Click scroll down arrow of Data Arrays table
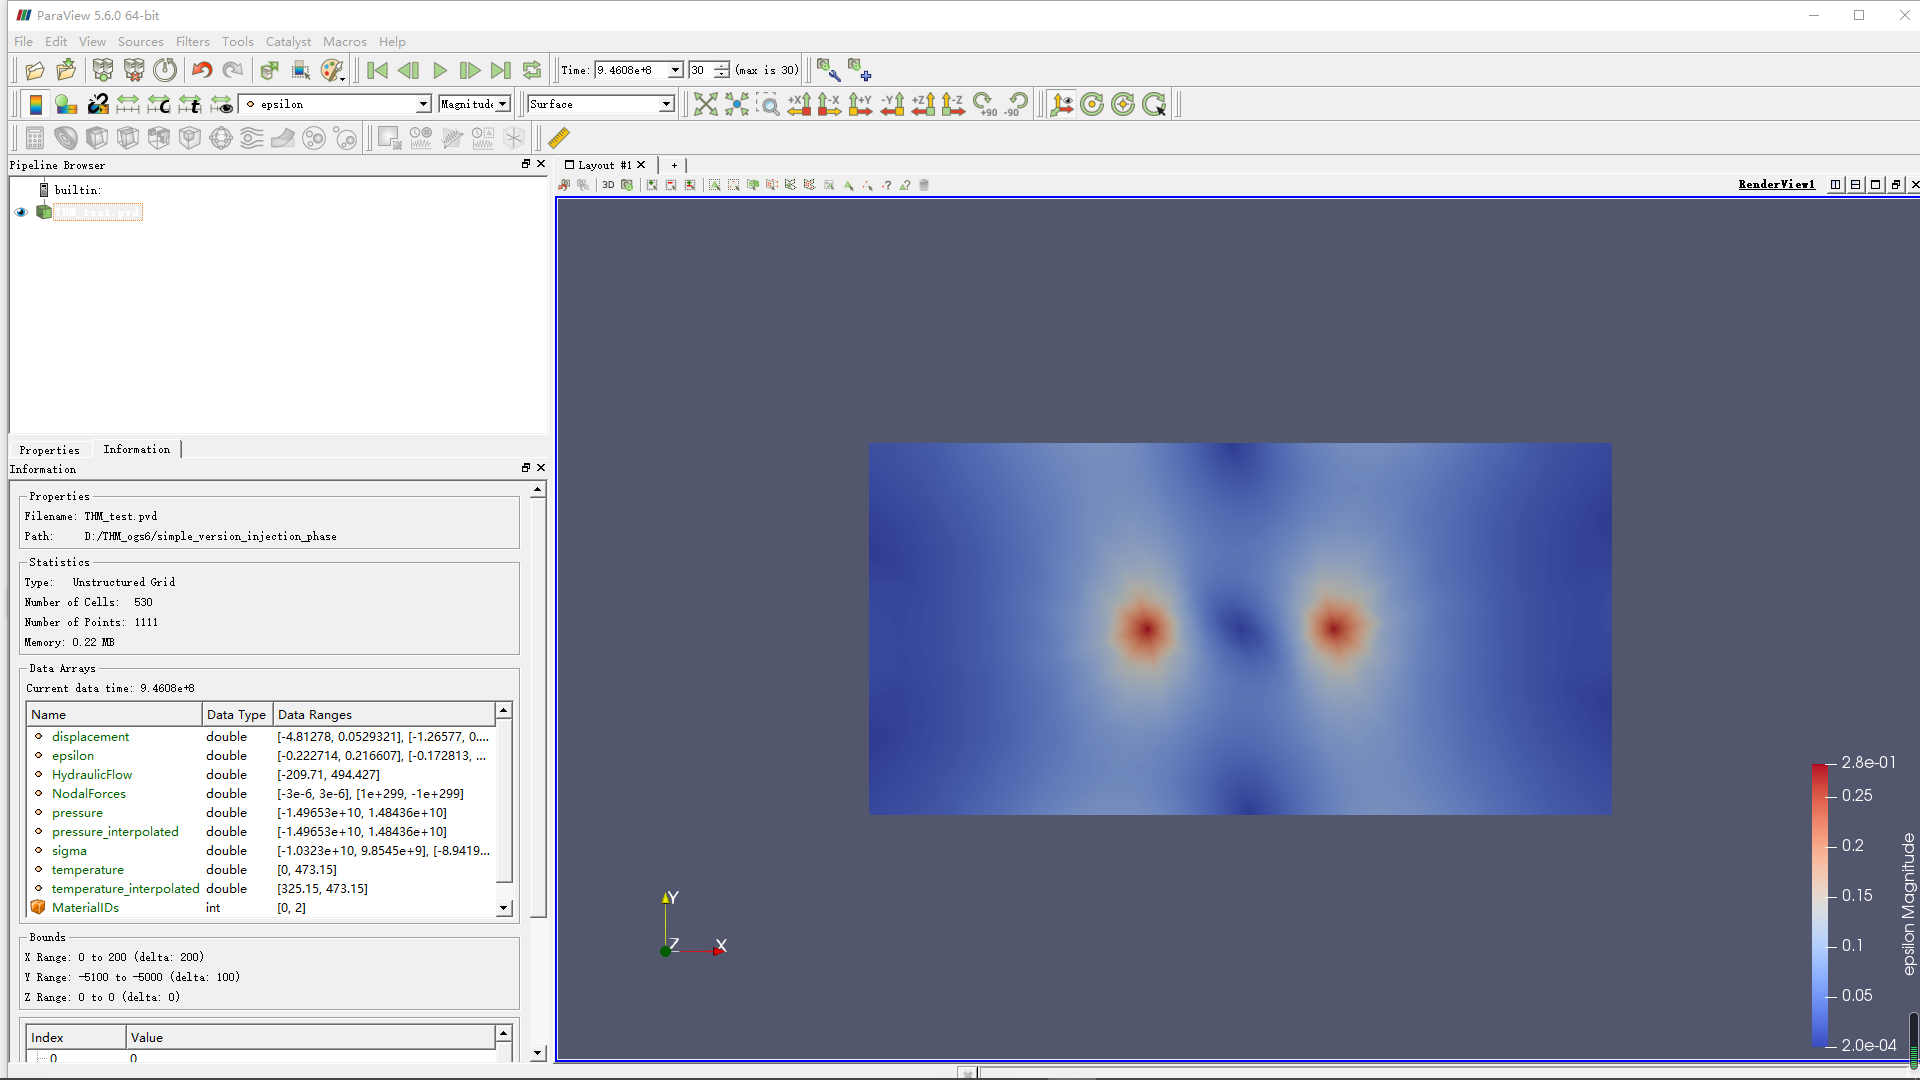The image size is (1920, 1080). pyautogui.click(x=503, y=908)
